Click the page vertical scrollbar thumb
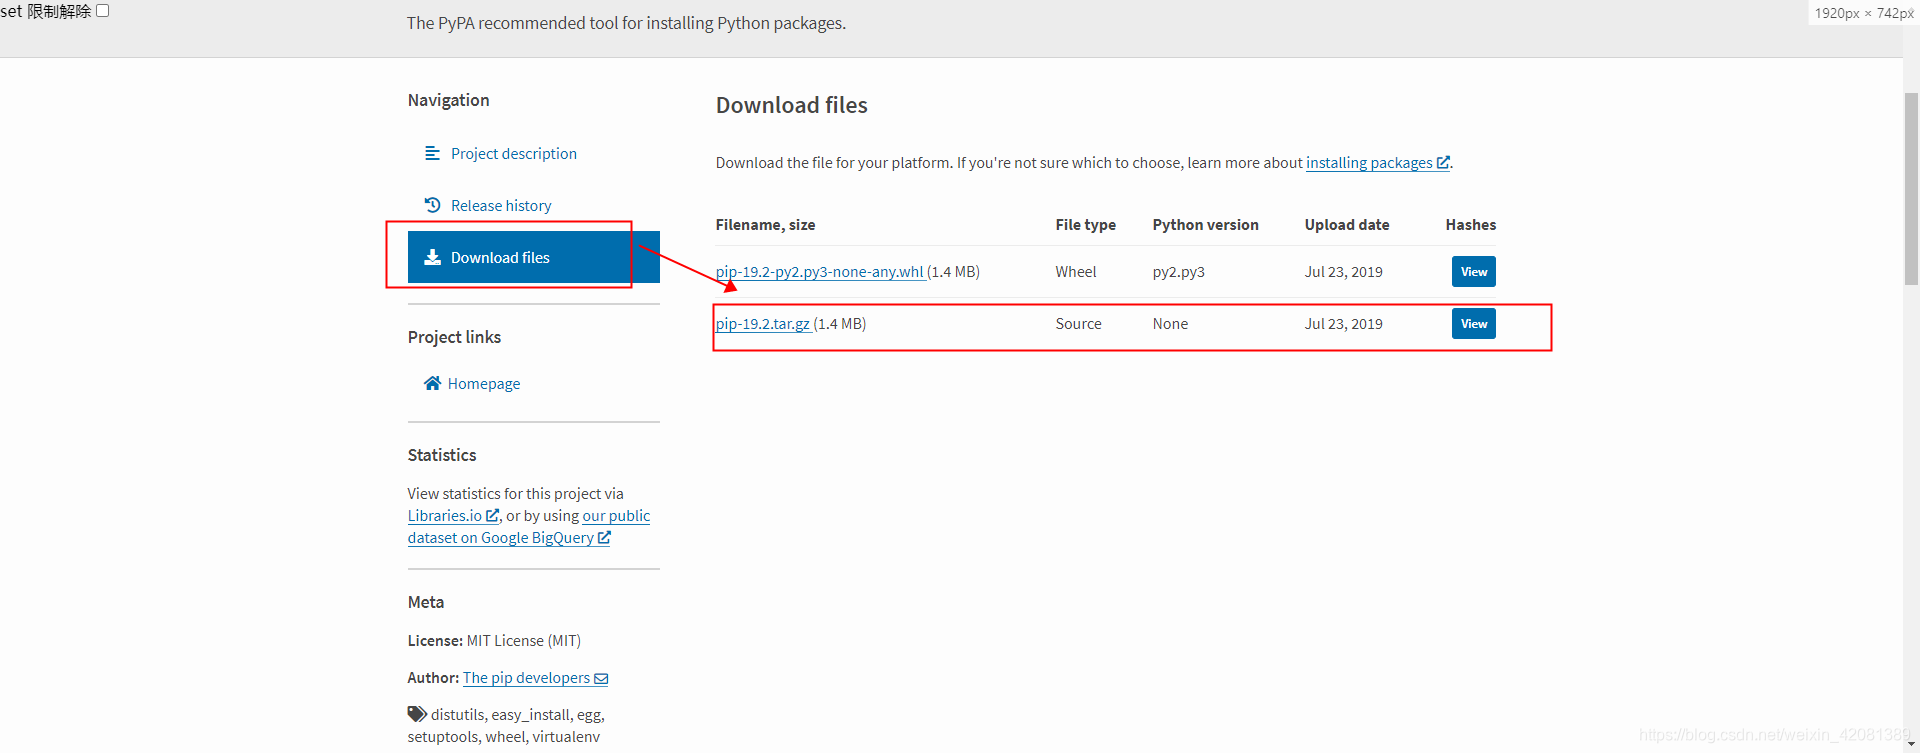The width and height of the screenshot is (1920, 753). pyautogui.click(x=1911, y=188)
